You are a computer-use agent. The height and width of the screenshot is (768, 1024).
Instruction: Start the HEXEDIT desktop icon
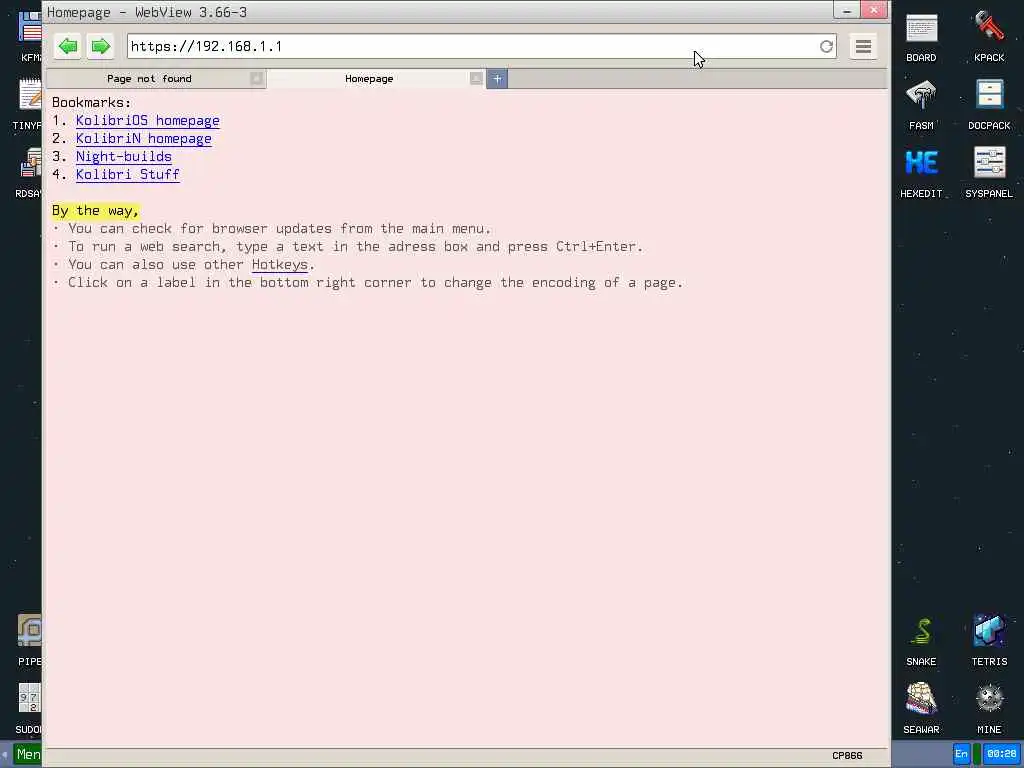(x=921, y=174)
